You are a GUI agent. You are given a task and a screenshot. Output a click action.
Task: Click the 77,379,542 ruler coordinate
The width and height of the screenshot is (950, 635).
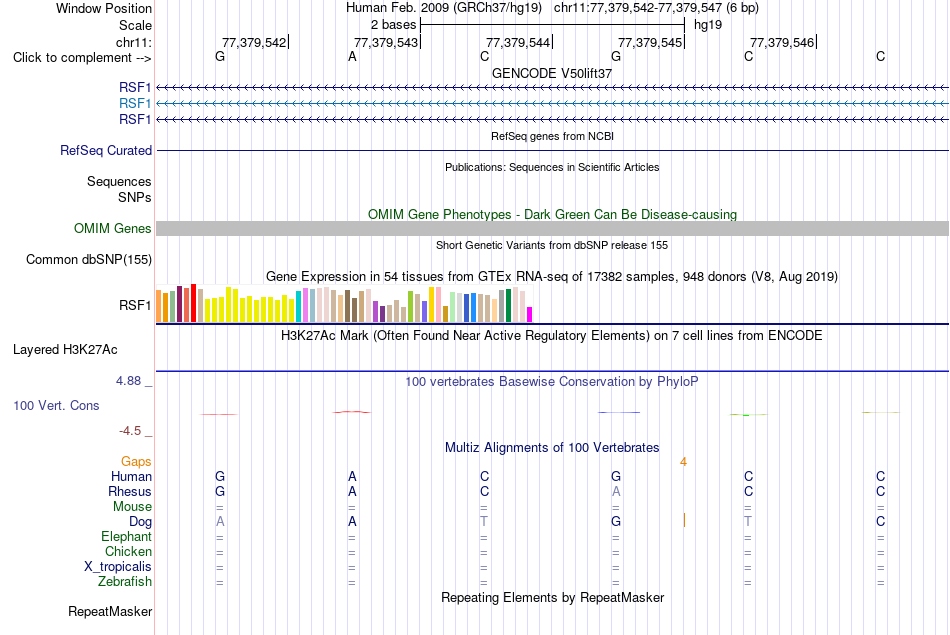click(254, 42)
